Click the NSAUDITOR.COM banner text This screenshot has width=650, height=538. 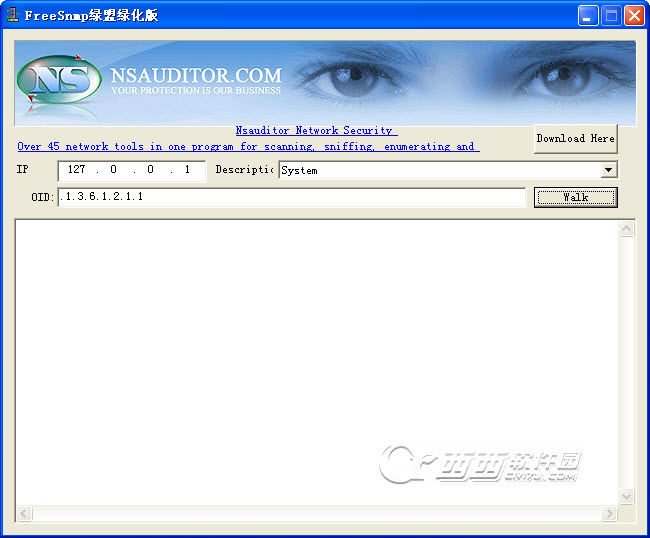tap(196, 76)
